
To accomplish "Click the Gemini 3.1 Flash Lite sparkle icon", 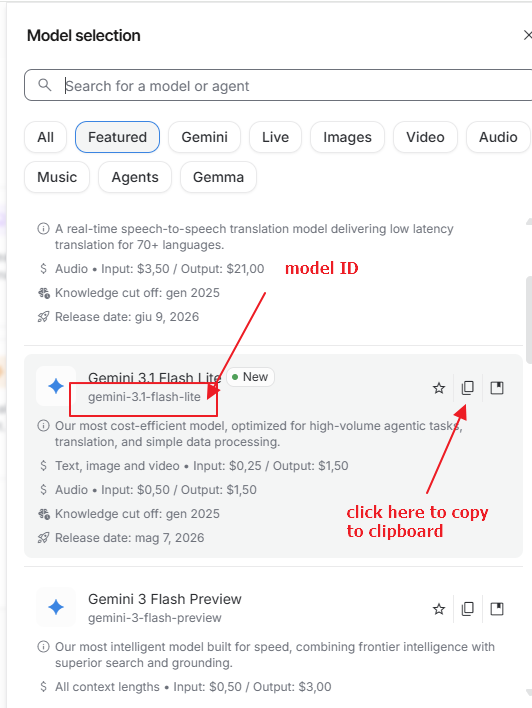I will [x=56, y=386].
